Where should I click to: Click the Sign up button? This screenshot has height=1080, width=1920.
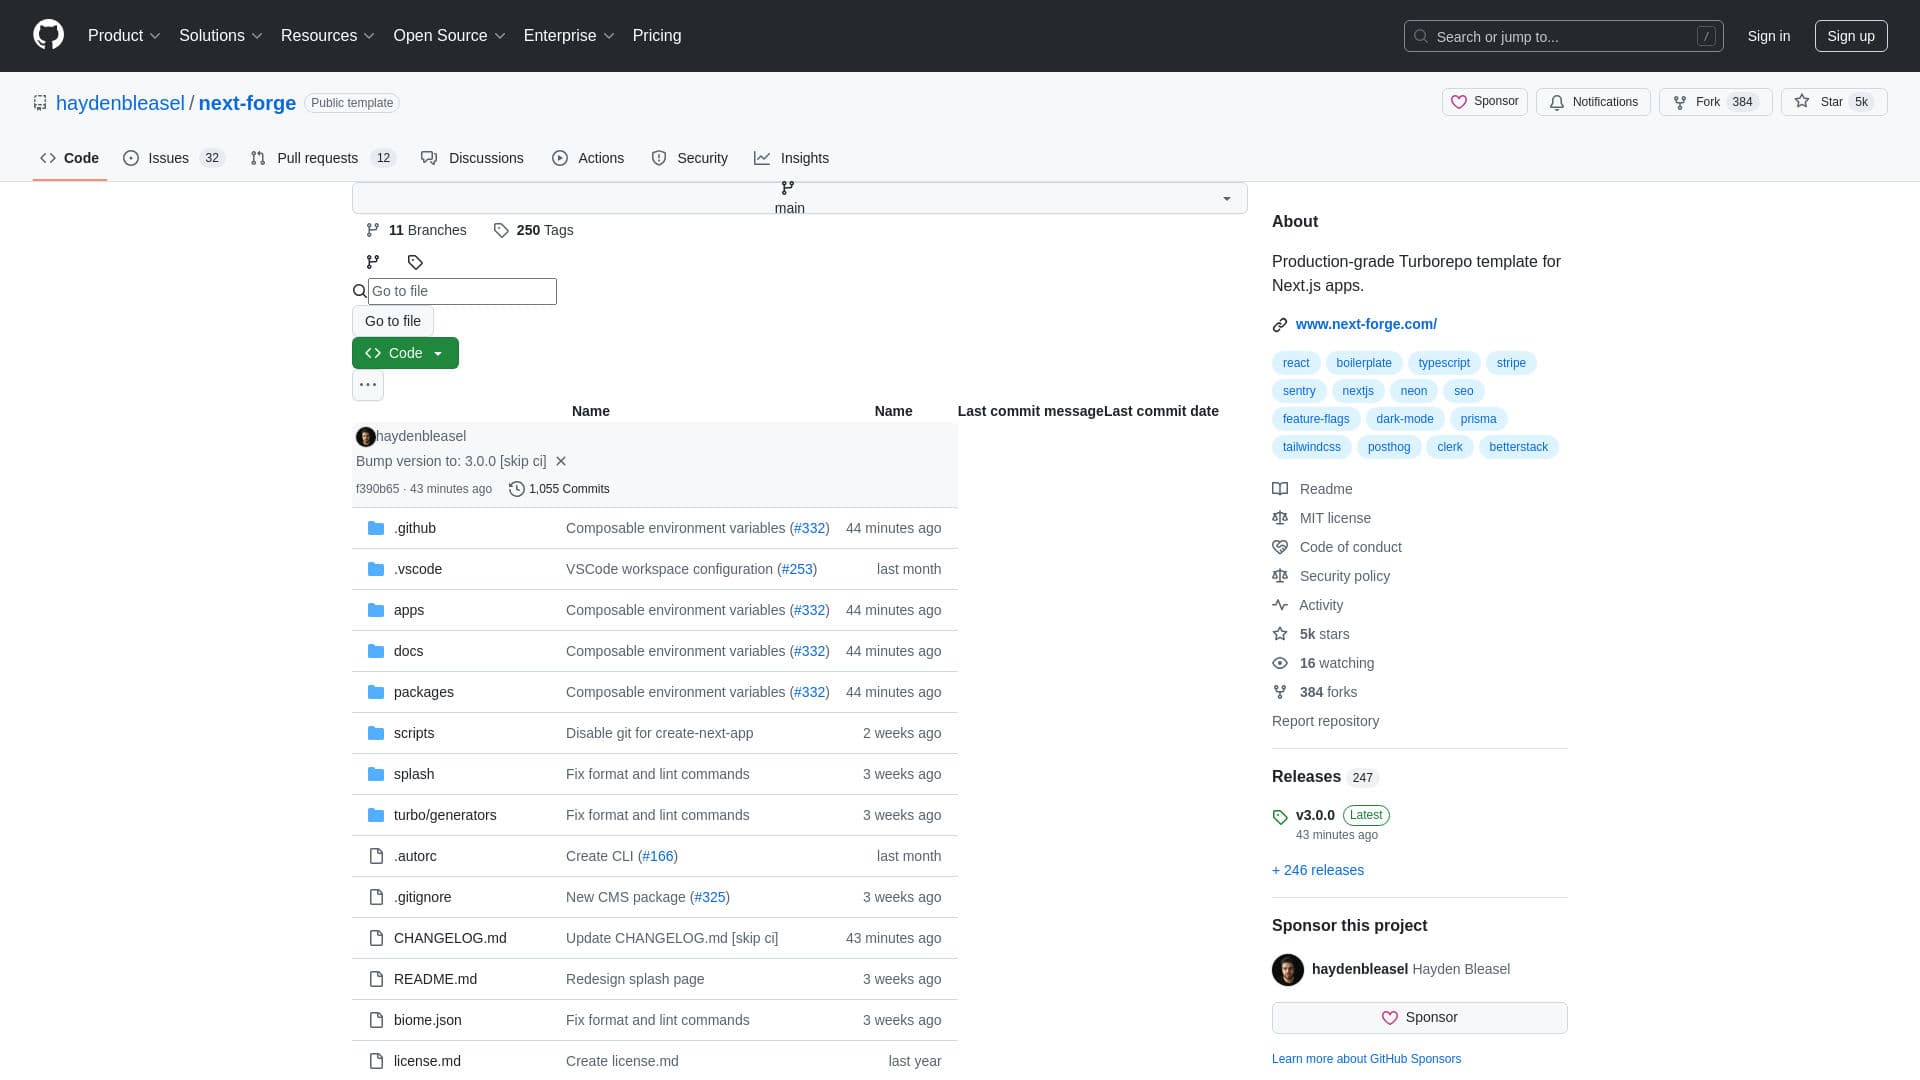click(x=1850, y=36)
